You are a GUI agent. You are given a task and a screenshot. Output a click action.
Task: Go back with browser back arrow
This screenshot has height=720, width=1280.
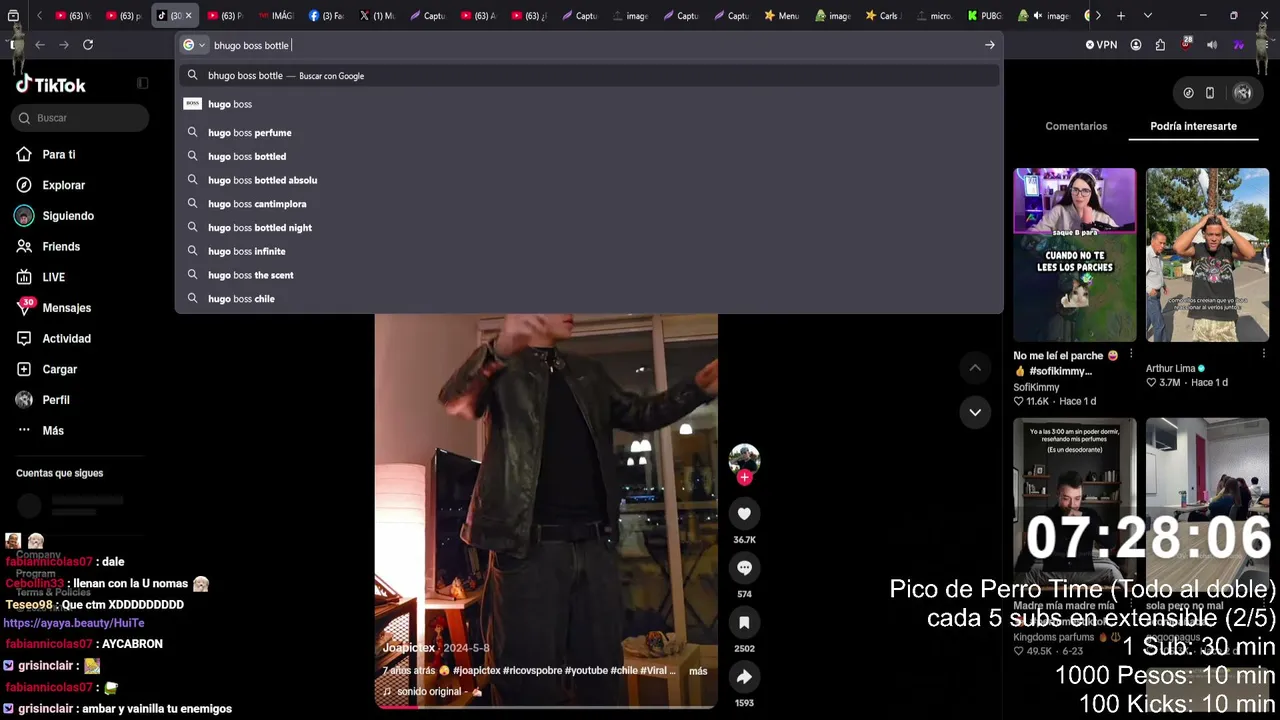40,45
